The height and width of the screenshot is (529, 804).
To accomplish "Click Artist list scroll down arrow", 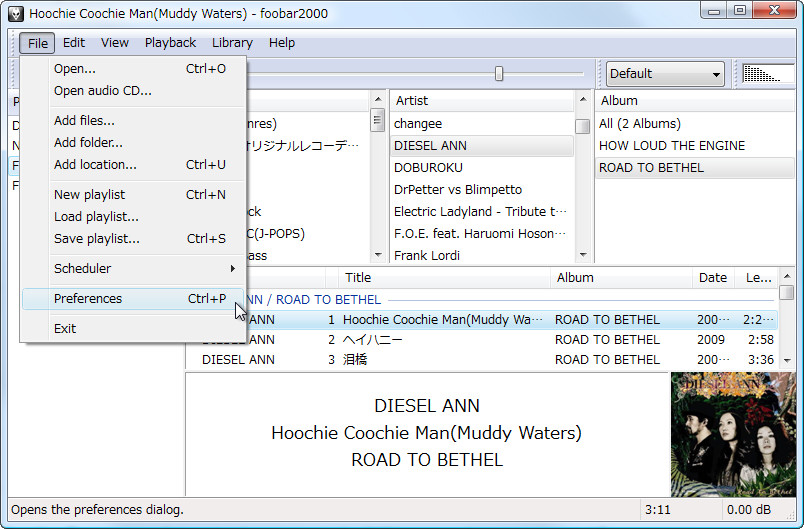I will [x=582, y=255].
